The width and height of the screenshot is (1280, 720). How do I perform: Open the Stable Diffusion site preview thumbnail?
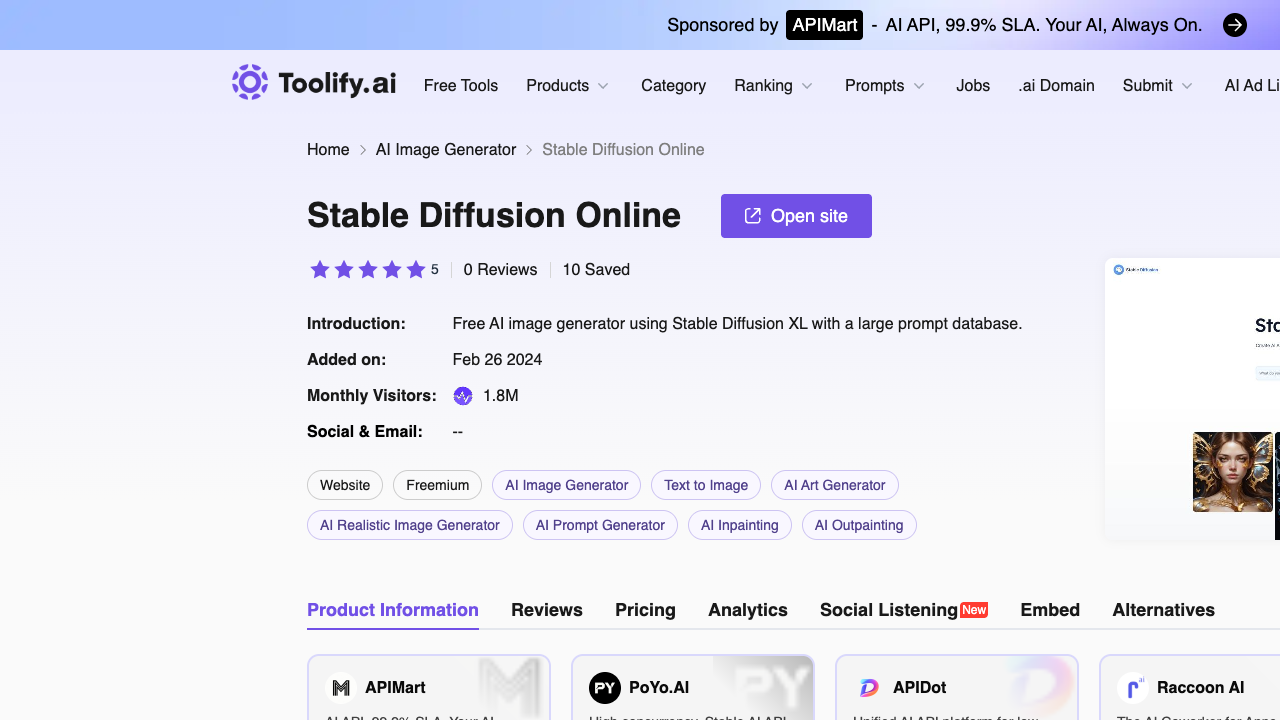click(x=1192, y=399)
